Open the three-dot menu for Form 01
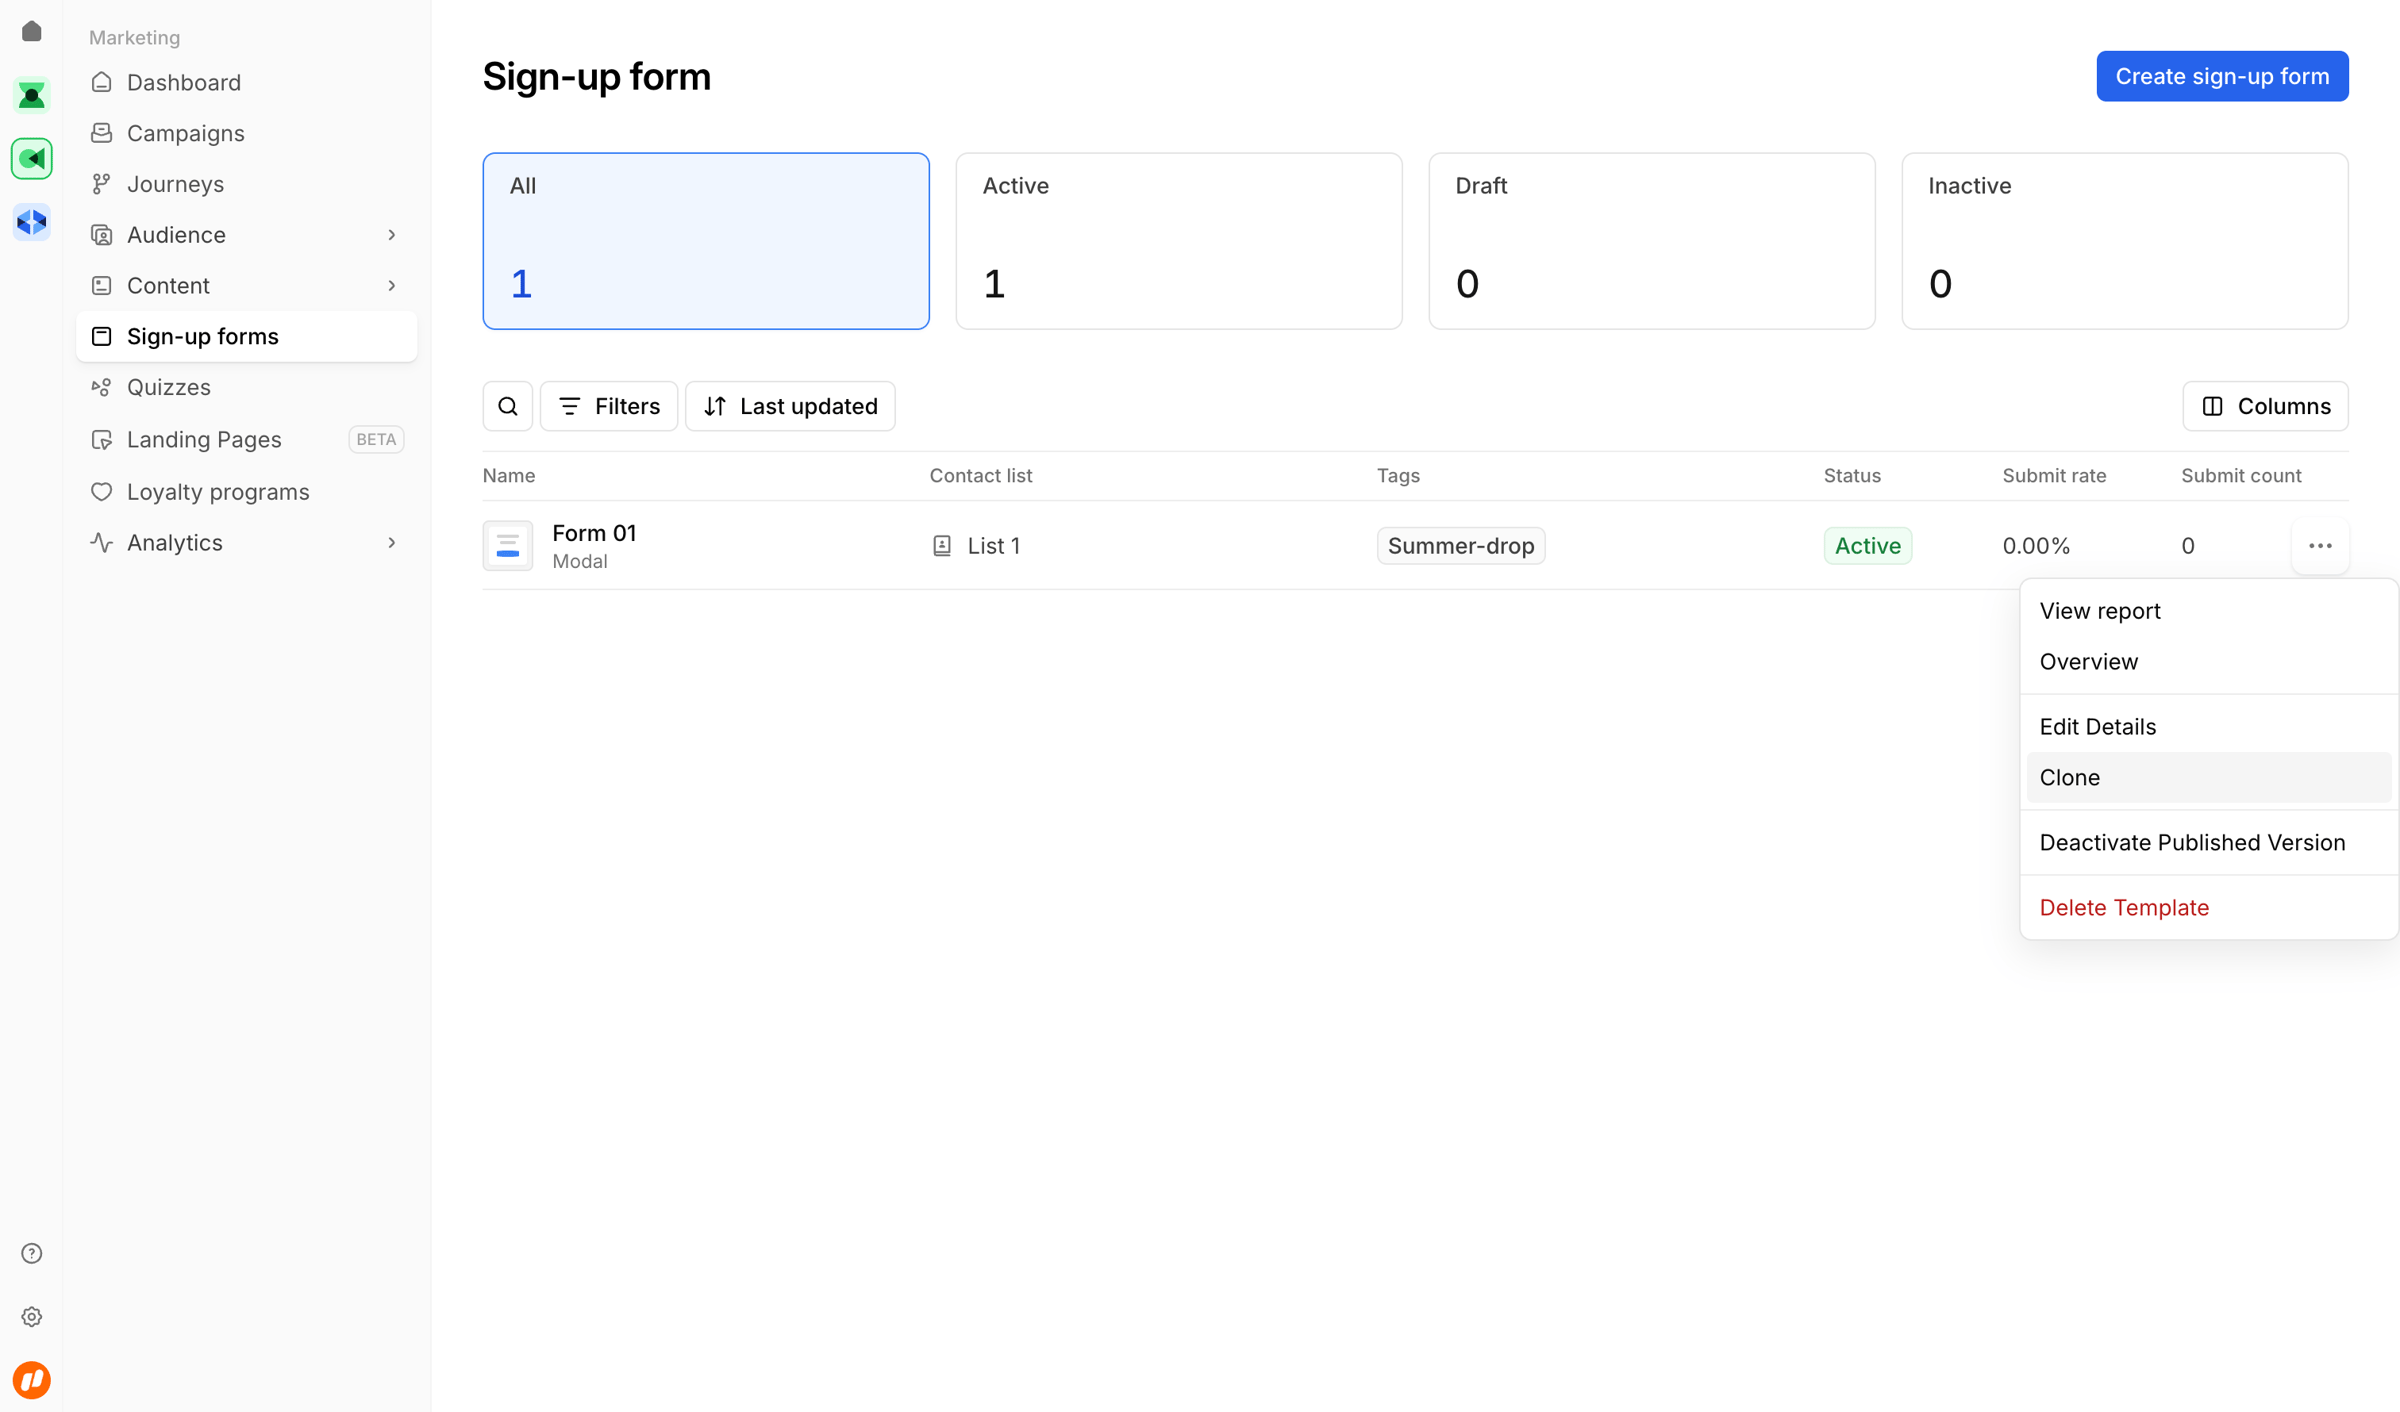Screen dimensions: 2400x1412 [2320, 546]
